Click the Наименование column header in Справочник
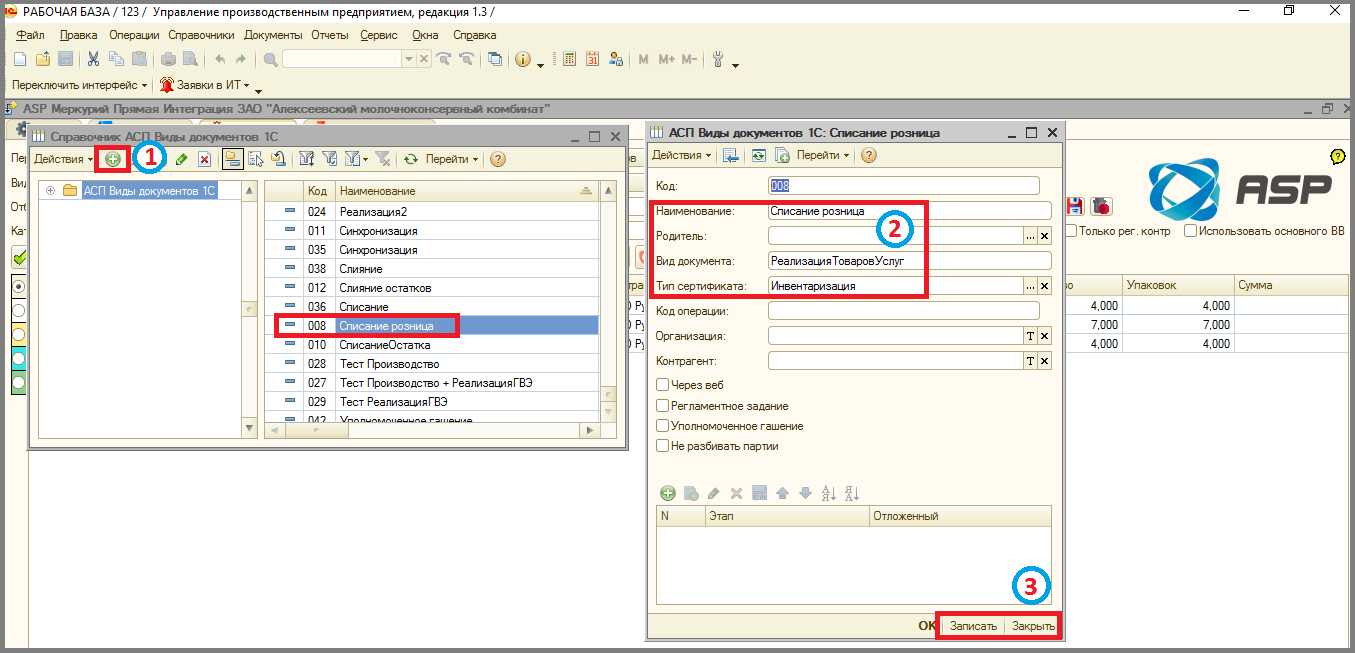Viewport: 1355px width, 653px height. coord(466,191)
